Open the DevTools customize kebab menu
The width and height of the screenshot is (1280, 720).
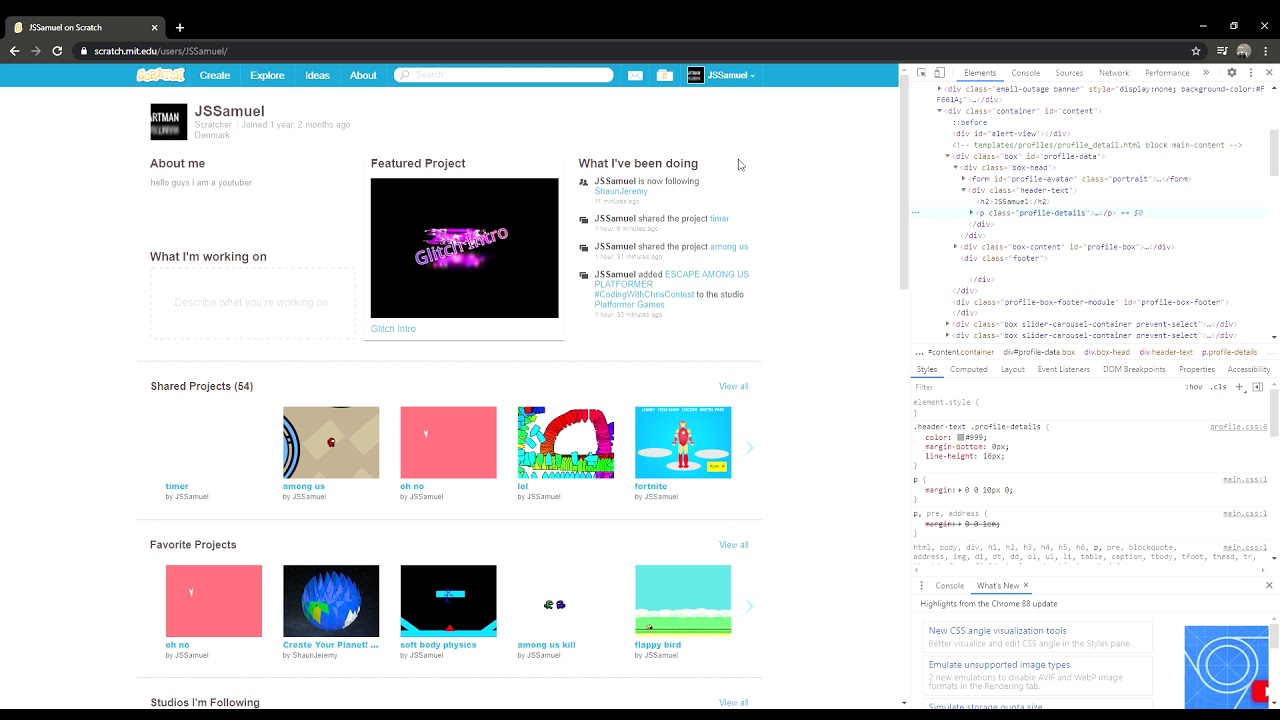click(x=1250, y=73)
